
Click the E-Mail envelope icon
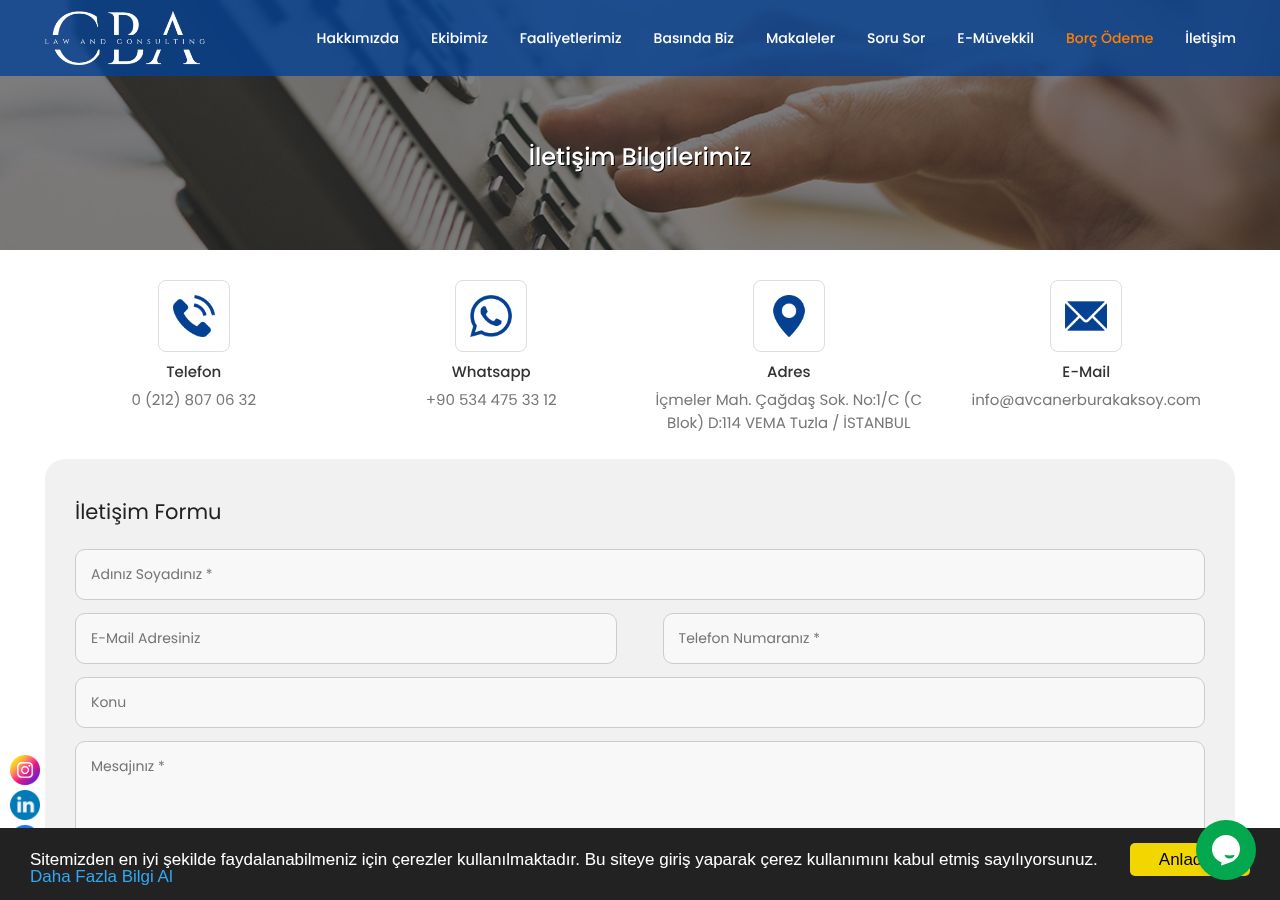click(x=1086, y=316)
